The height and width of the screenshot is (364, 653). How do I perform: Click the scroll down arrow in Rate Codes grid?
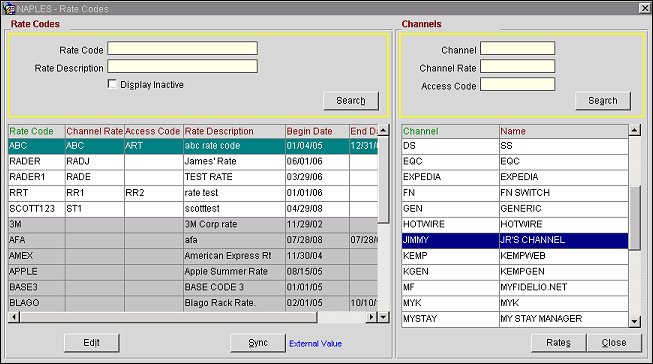click(x=383, y=317)
